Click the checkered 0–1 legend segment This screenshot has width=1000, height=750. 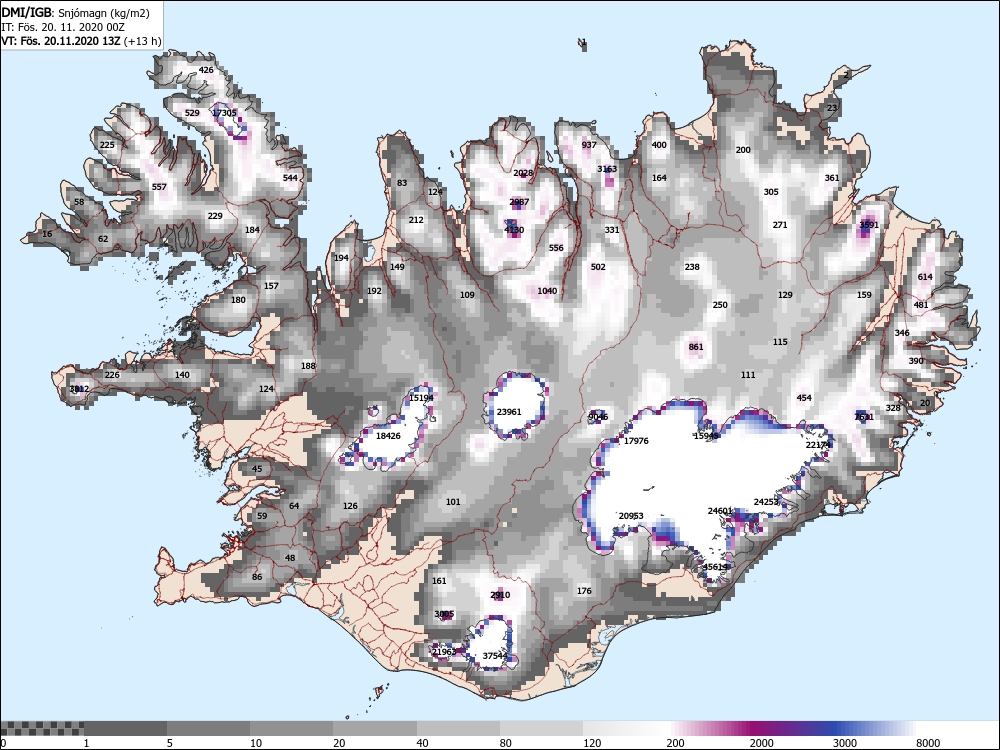(x=41, y=728)
